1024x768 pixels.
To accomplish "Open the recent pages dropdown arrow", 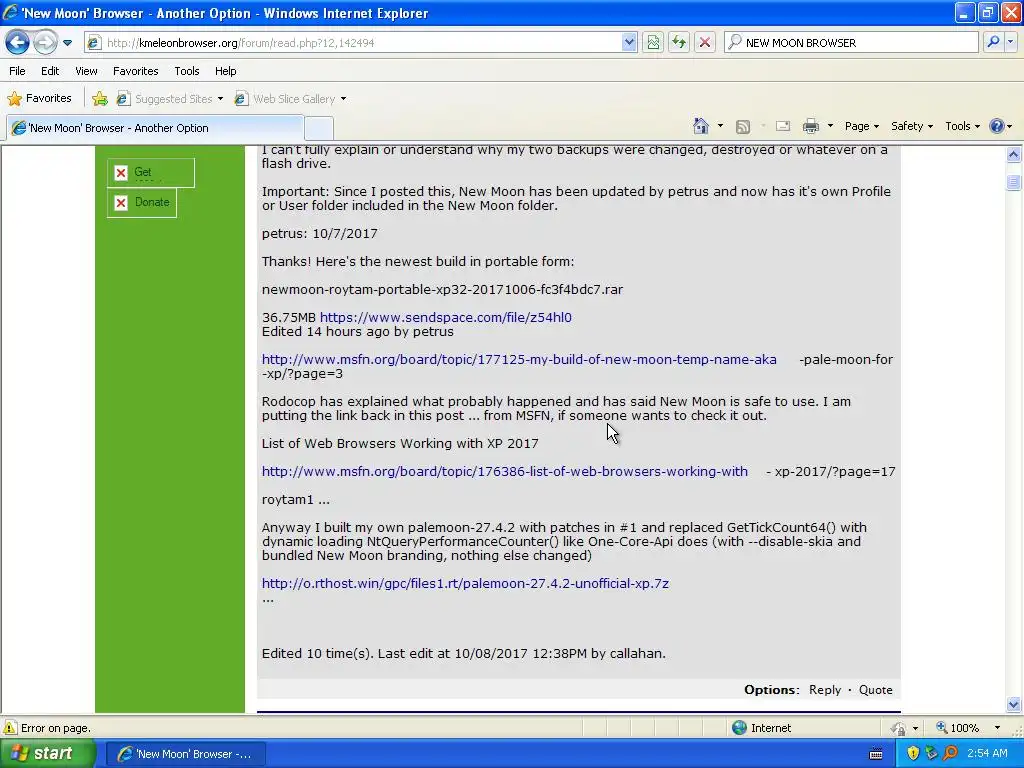I will click(67, 43).
